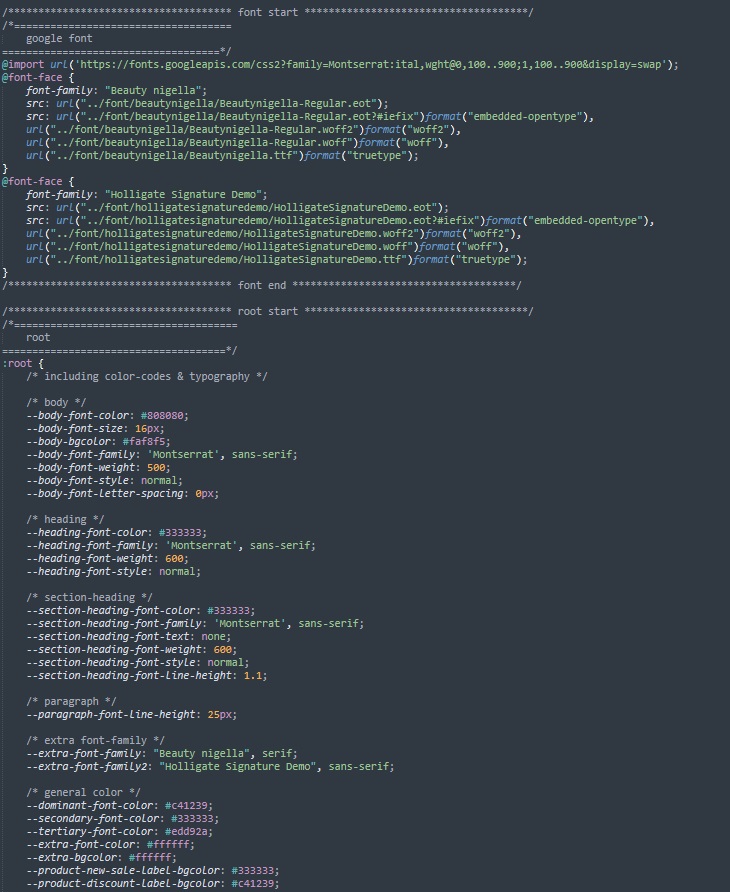Viewport: 730px width, 892px height.
Task: Click the "root start" comment line
Action: pos(267,311)
